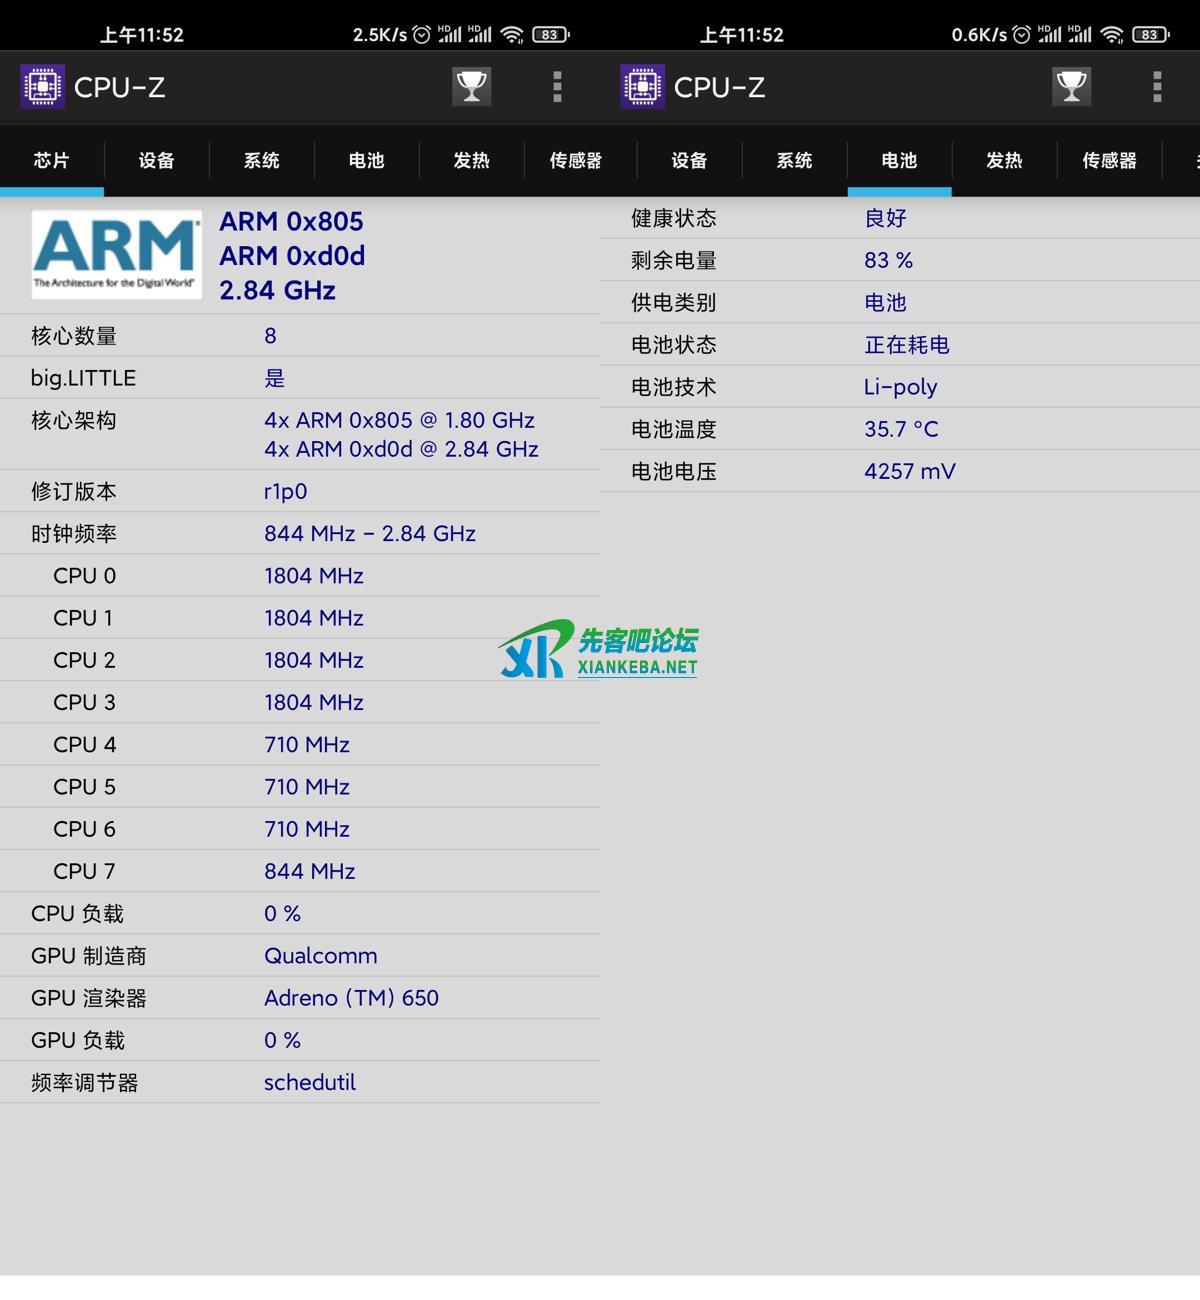
Task: Switch to the 芯片 tab
Action: [x=51, y=161]
